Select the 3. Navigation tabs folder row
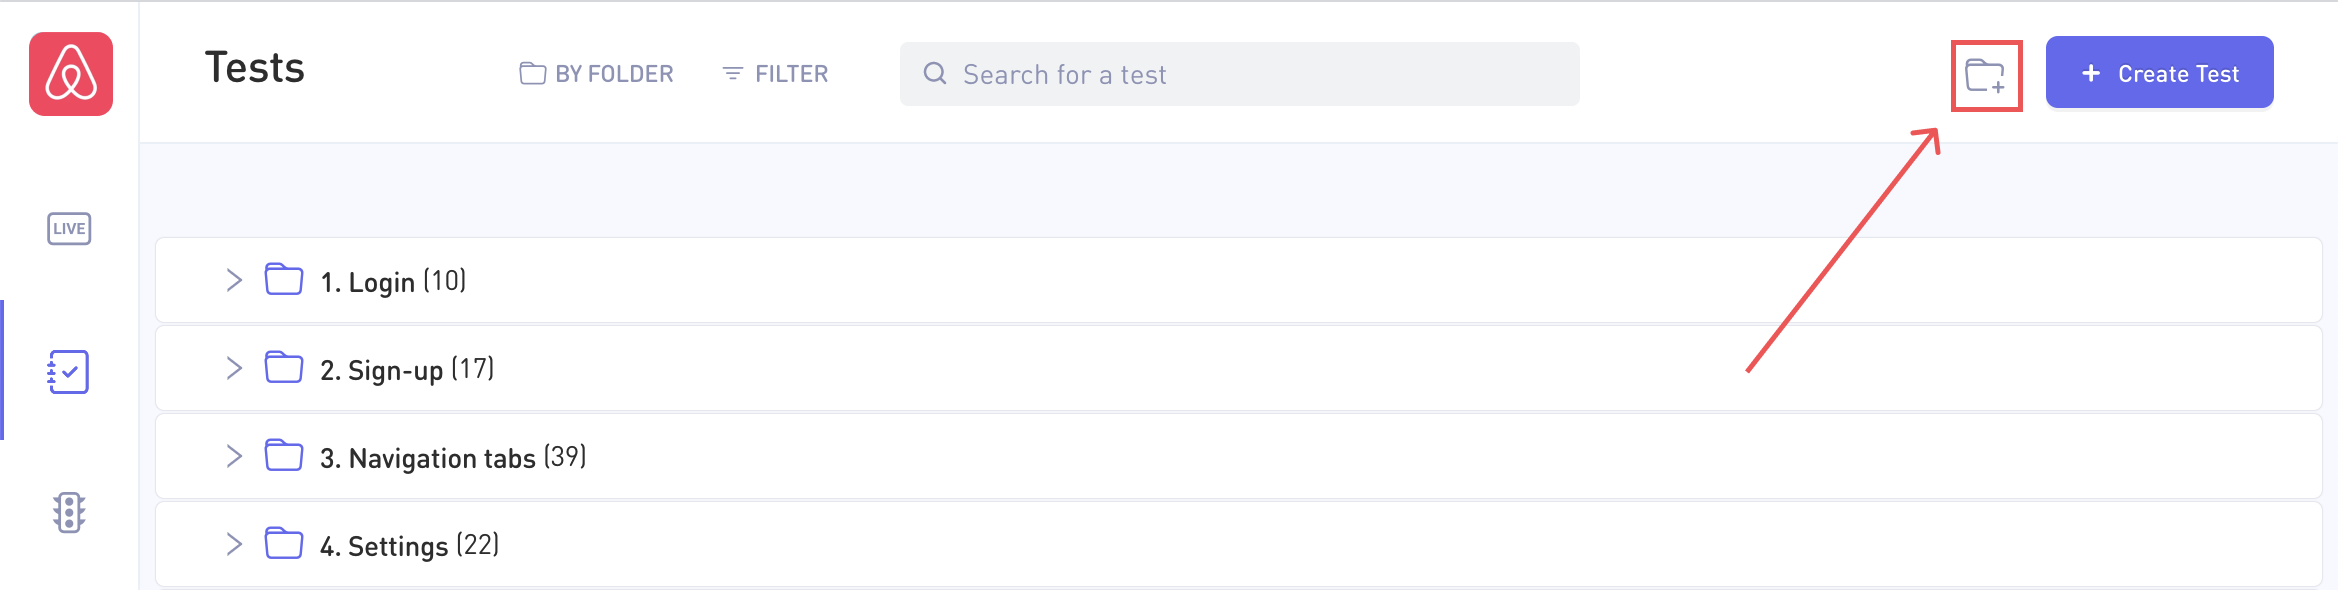 coord(1238,456)
